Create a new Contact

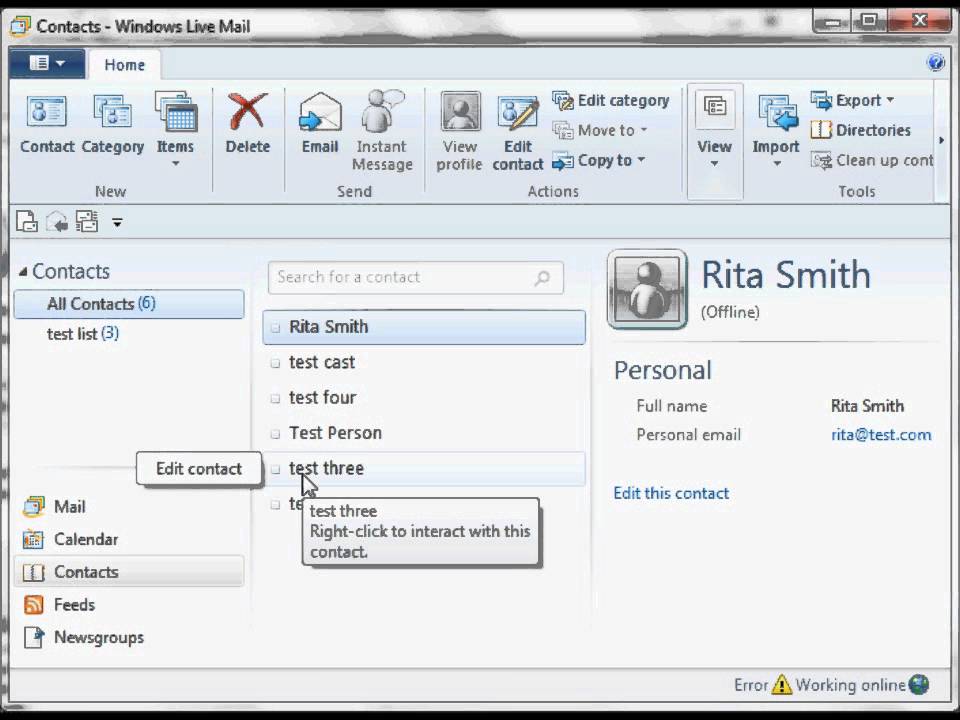47,124
